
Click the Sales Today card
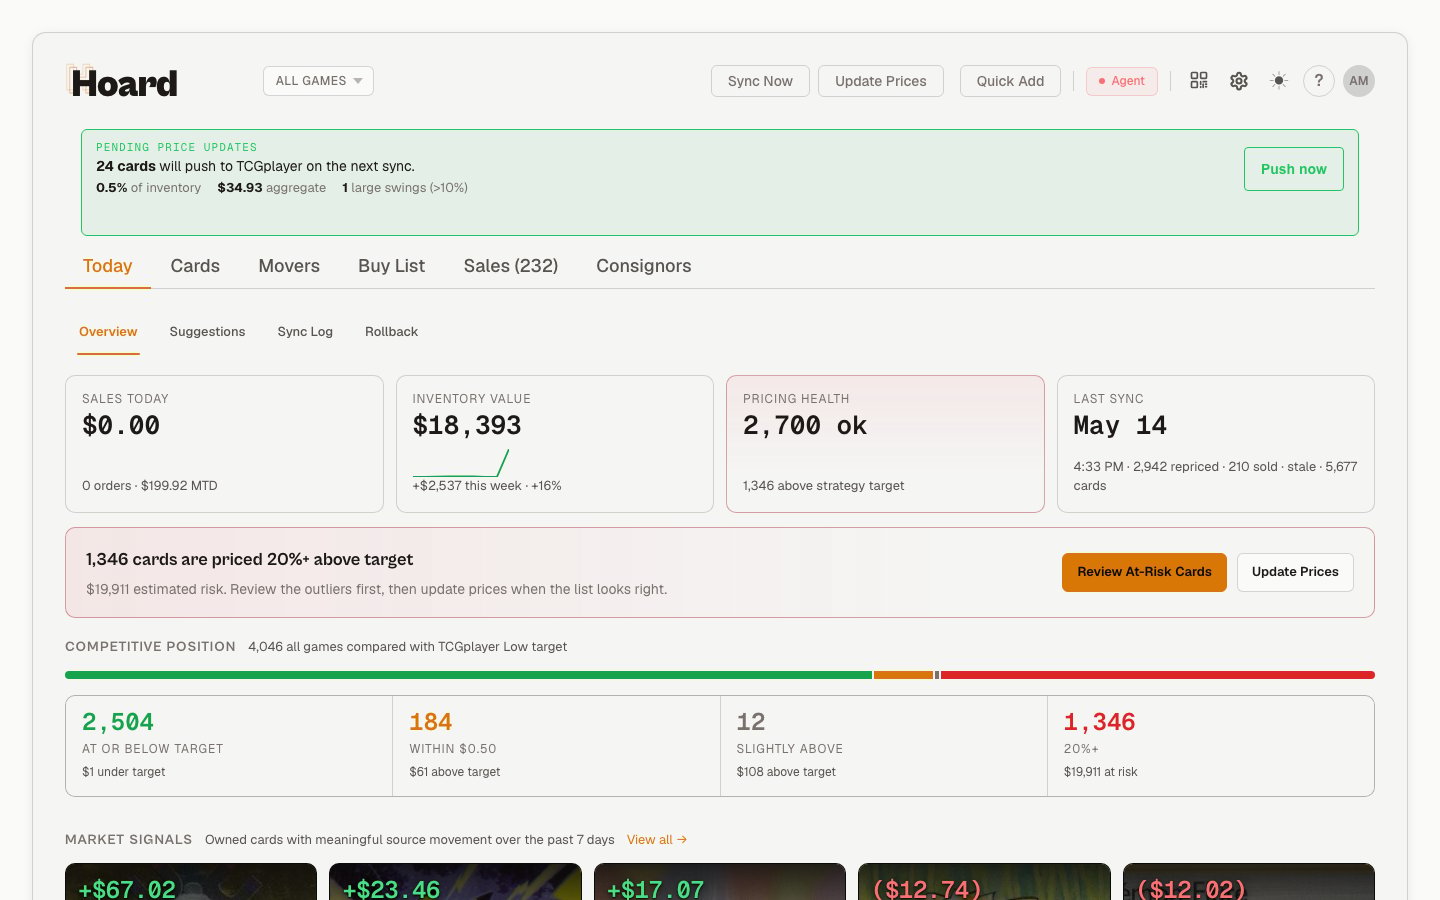point(224,444)
